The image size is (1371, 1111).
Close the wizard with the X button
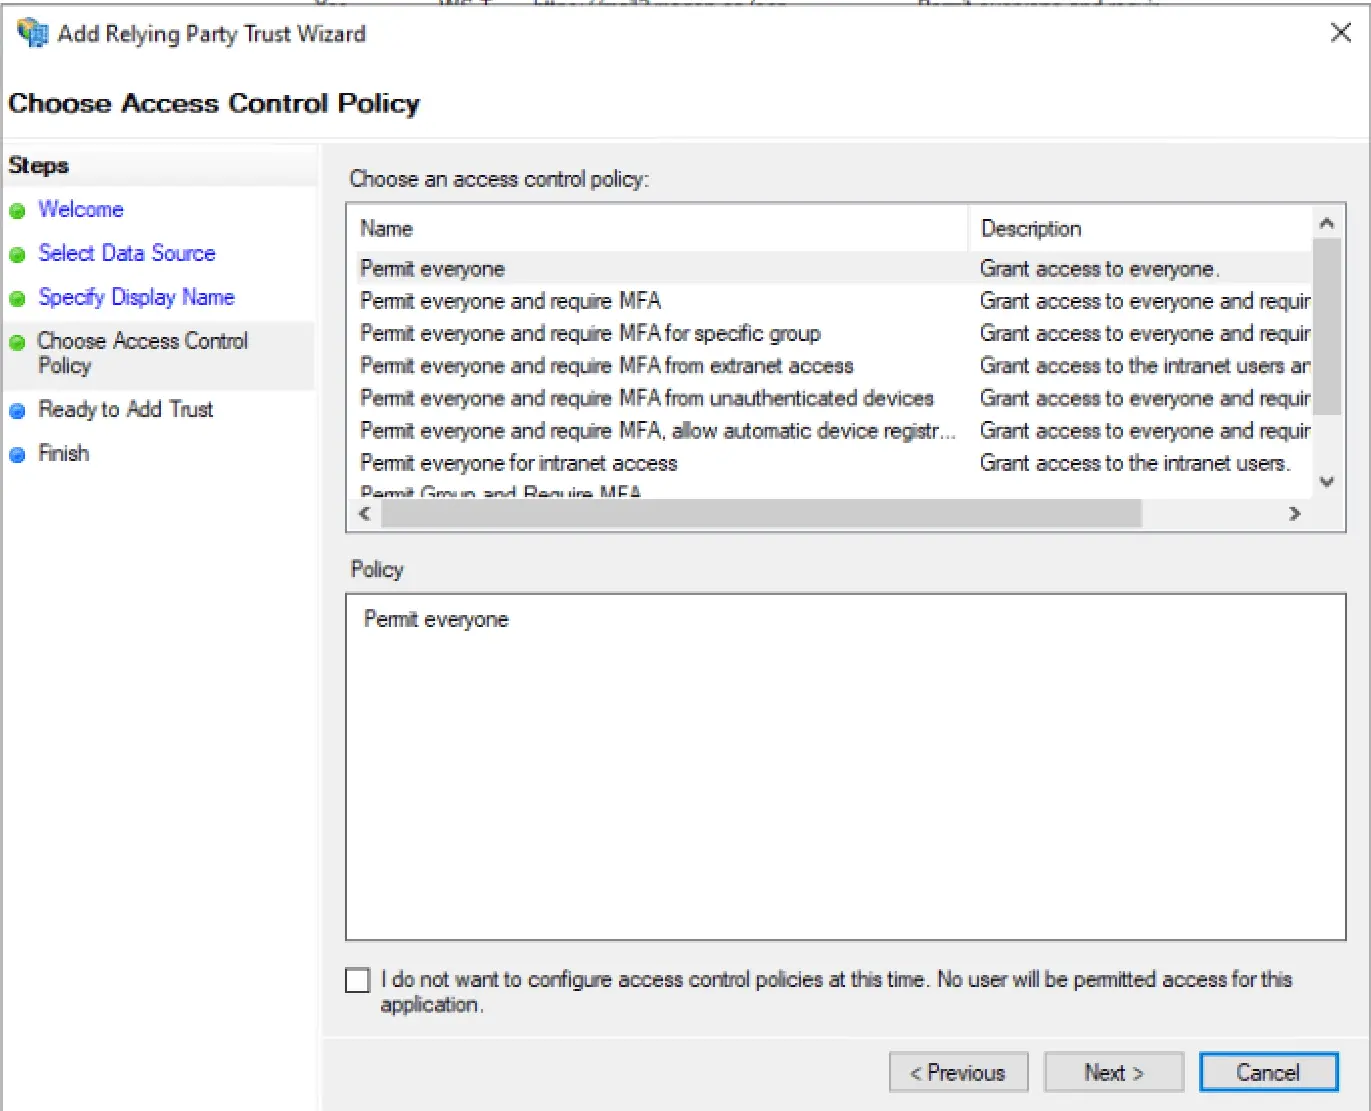[1340, 33]
